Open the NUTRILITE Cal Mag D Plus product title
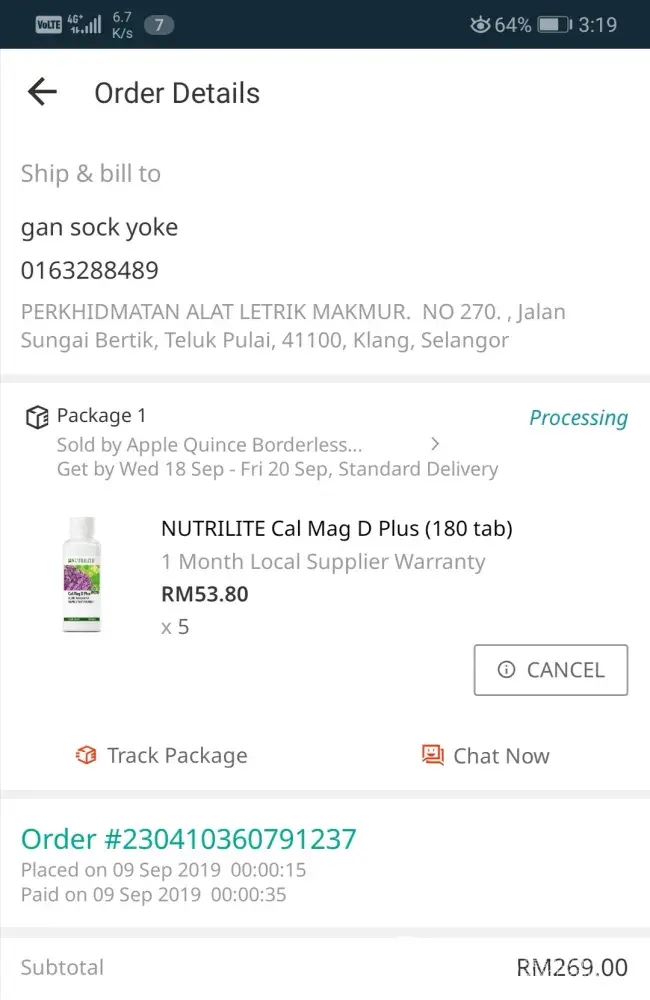The width and height of the screenshot is (650, 1000). 336,528
